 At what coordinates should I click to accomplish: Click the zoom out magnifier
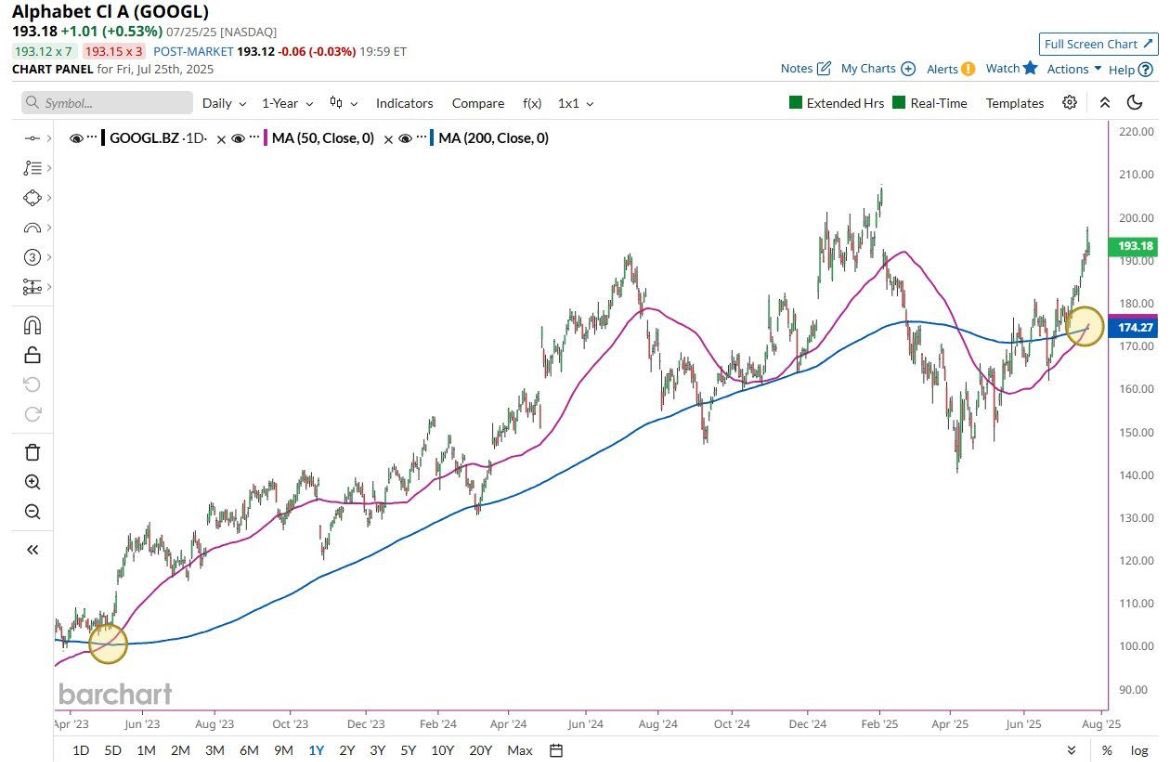click(x=32, y=512)
